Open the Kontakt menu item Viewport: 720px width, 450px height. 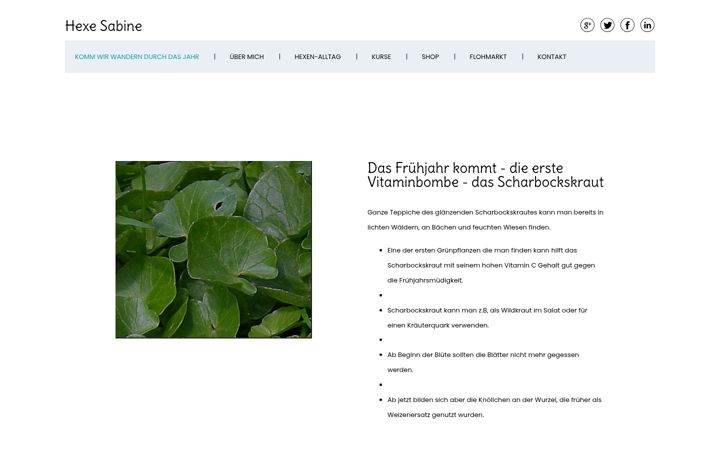point(551,57)
